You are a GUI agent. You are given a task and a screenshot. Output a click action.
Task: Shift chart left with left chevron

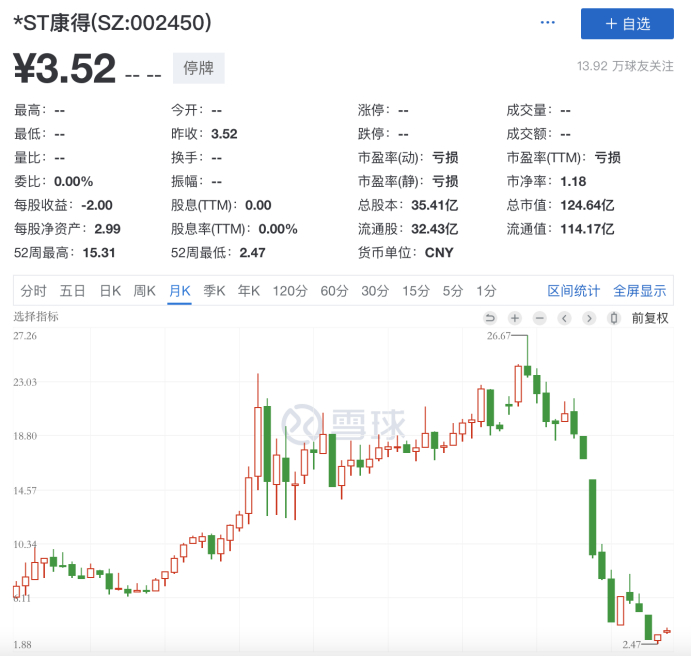click(x=564, y=318)
